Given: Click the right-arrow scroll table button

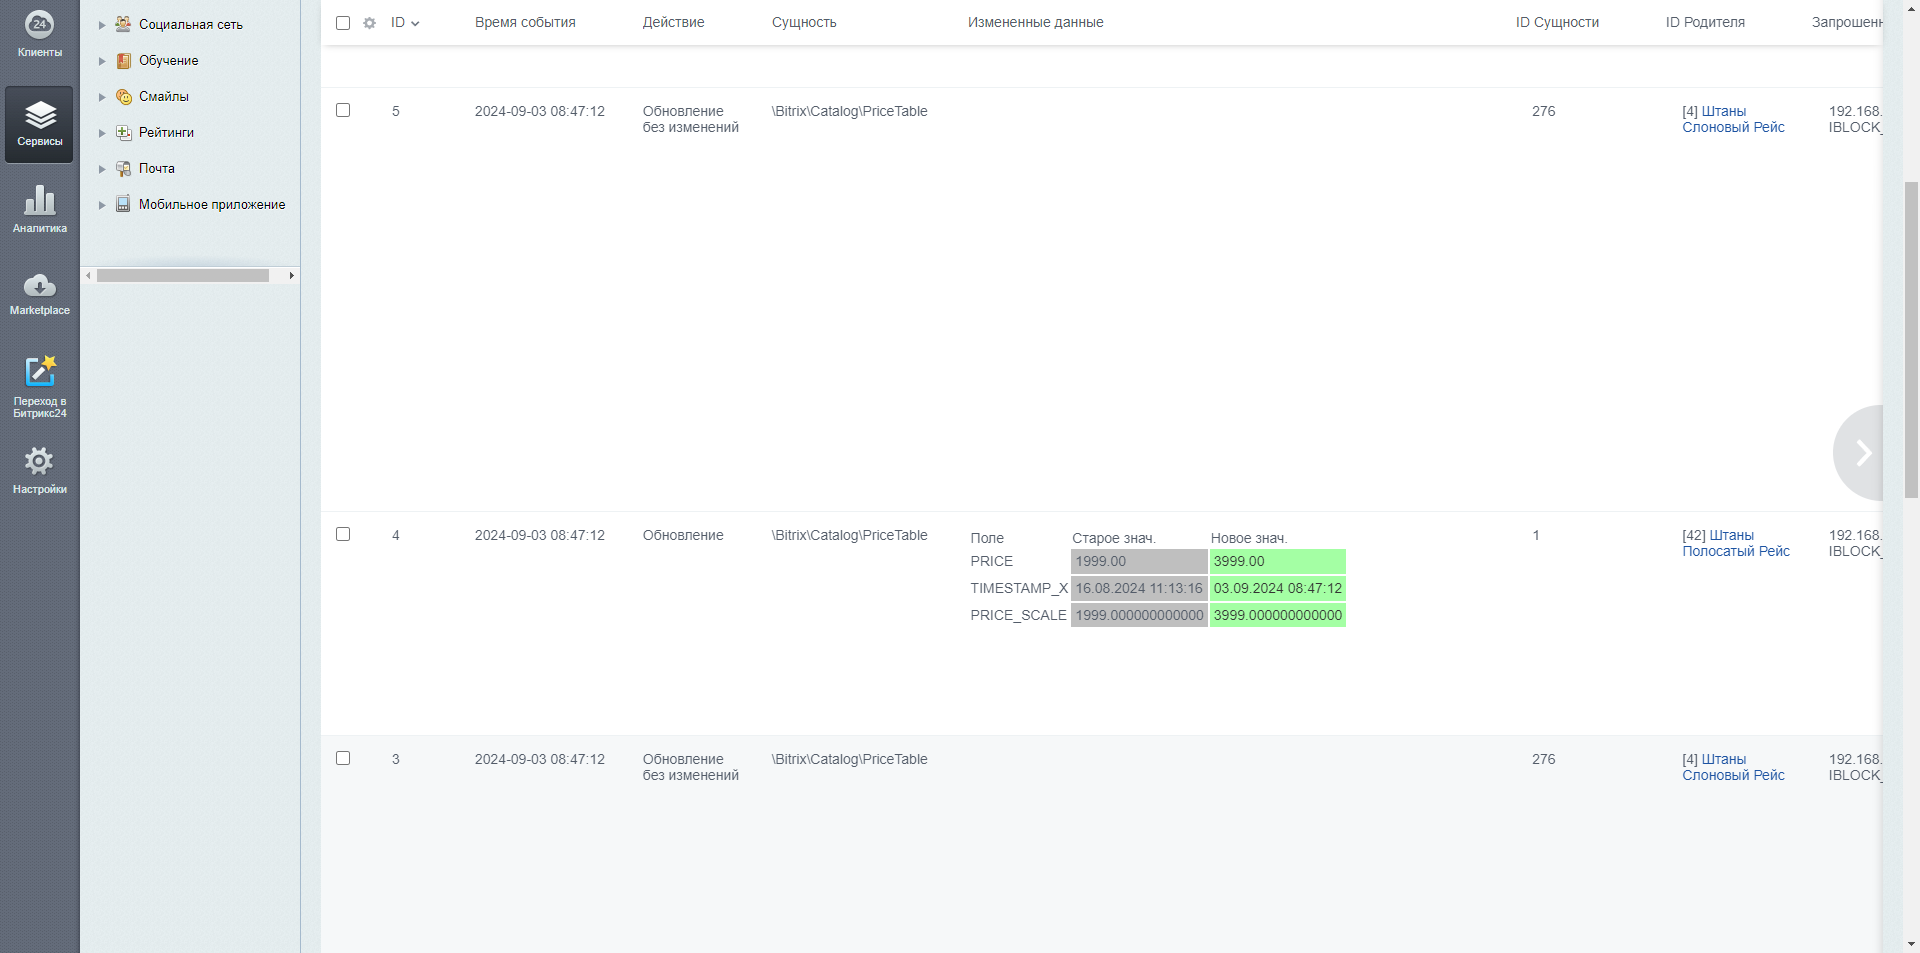Looking at the screenshot, I should (x=1862, y=453).
